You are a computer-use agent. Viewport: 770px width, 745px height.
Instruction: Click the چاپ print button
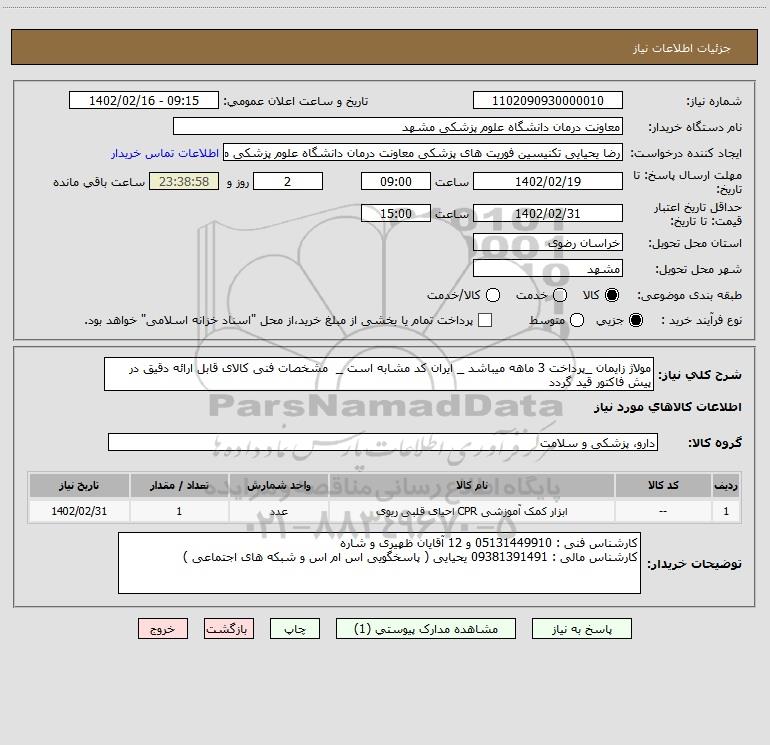click(295, 629)
